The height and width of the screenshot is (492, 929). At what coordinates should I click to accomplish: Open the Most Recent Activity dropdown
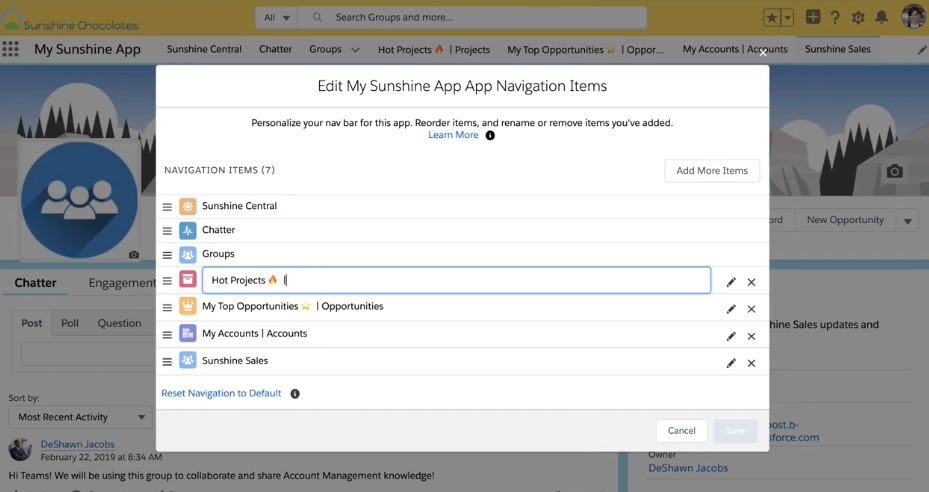point(81,417)
